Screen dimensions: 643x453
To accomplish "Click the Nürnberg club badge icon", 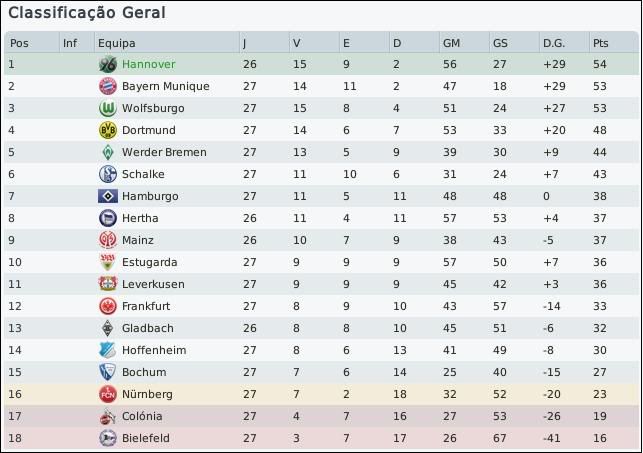I will [108, 394].
